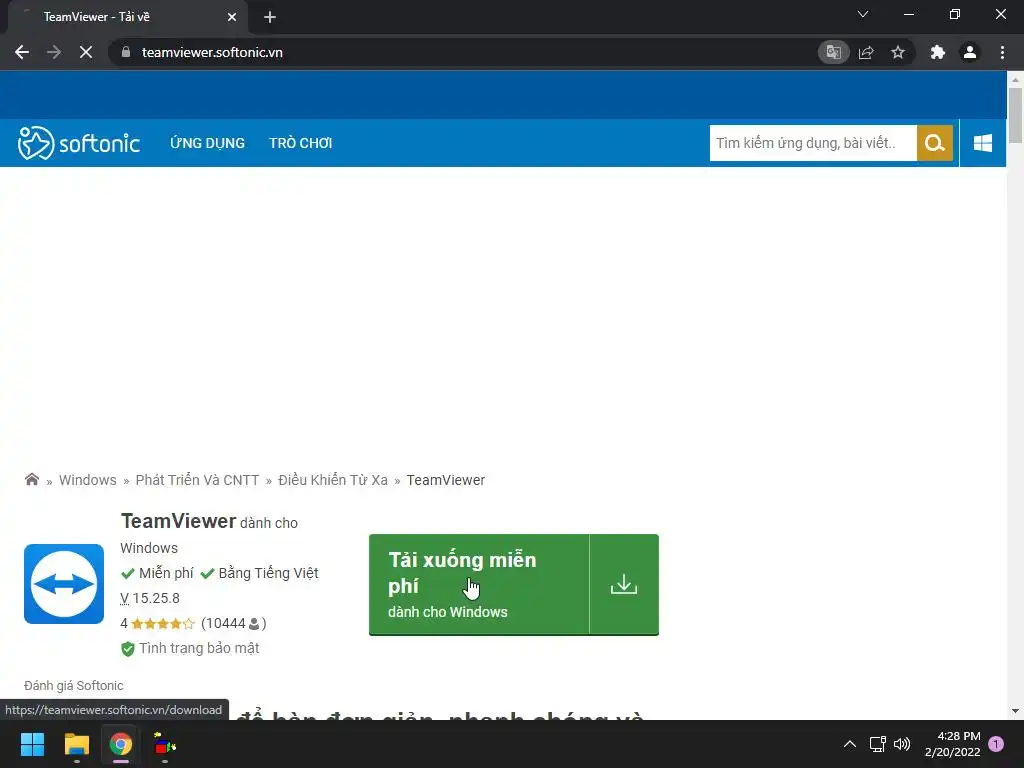Open the ỨNG DỤNG menu
Screen dimensions: 1024x768
click(x=208, y=143)
